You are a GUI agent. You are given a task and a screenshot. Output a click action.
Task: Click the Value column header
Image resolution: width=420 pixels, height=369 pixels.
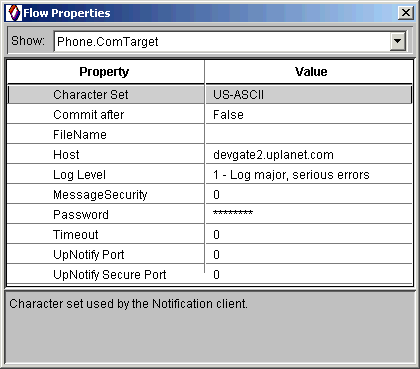(309, 72)
